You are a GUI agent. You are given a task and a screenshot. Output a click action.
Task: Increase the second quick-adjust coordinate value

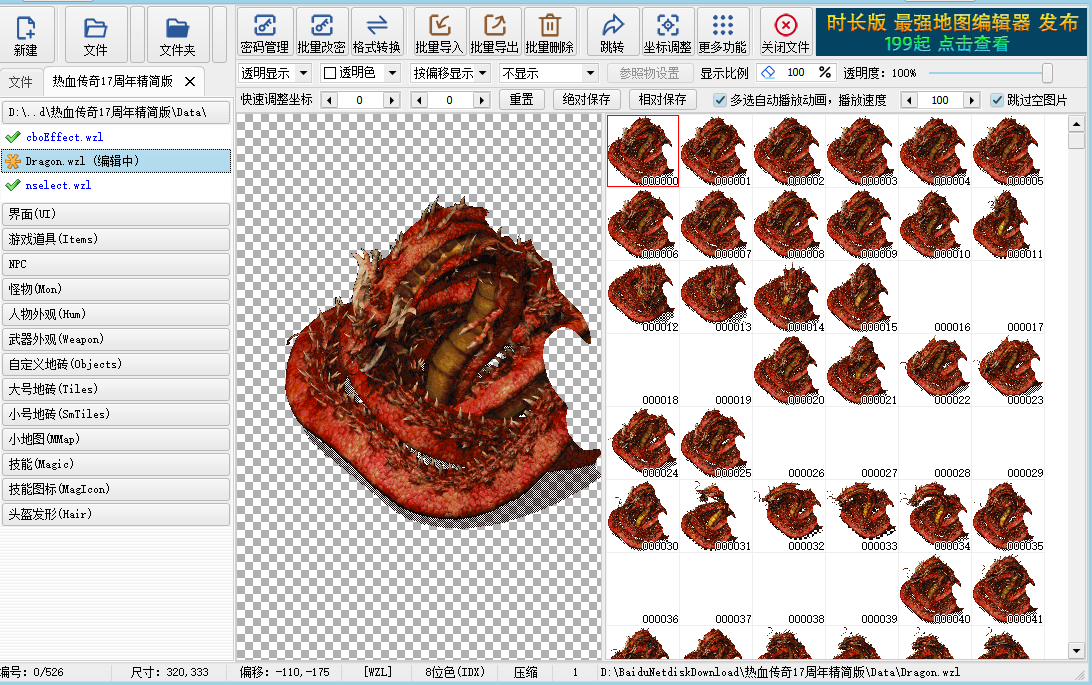482,100
